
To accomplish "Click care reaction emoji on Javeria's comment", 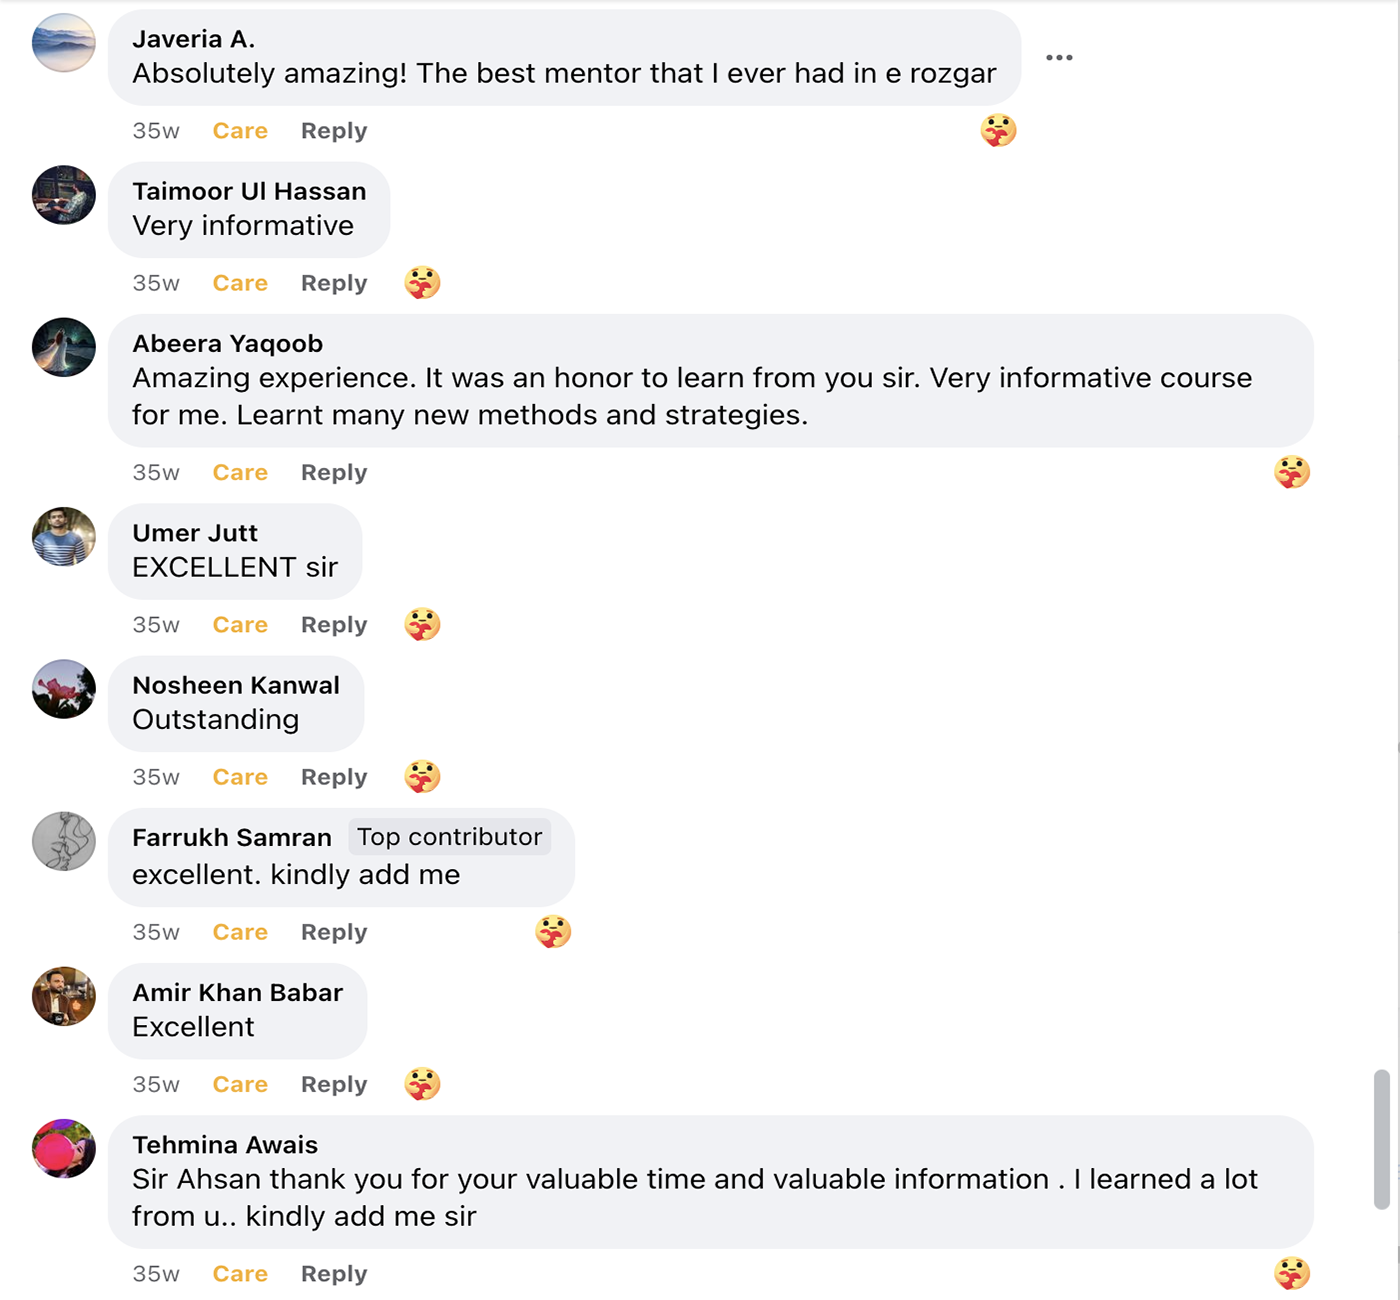I will click(998, 131).
